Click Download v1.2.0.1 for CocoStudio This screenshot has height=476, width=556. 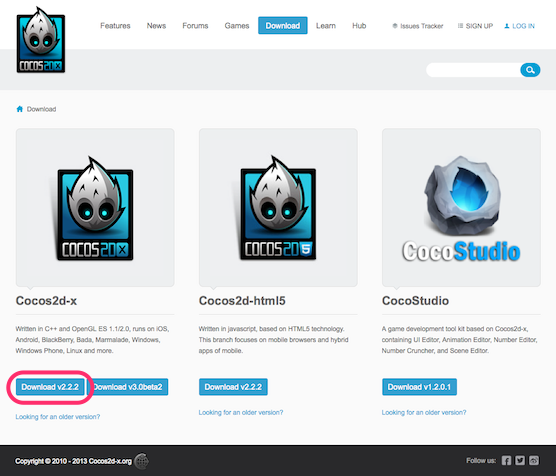(x=419, y=387)
